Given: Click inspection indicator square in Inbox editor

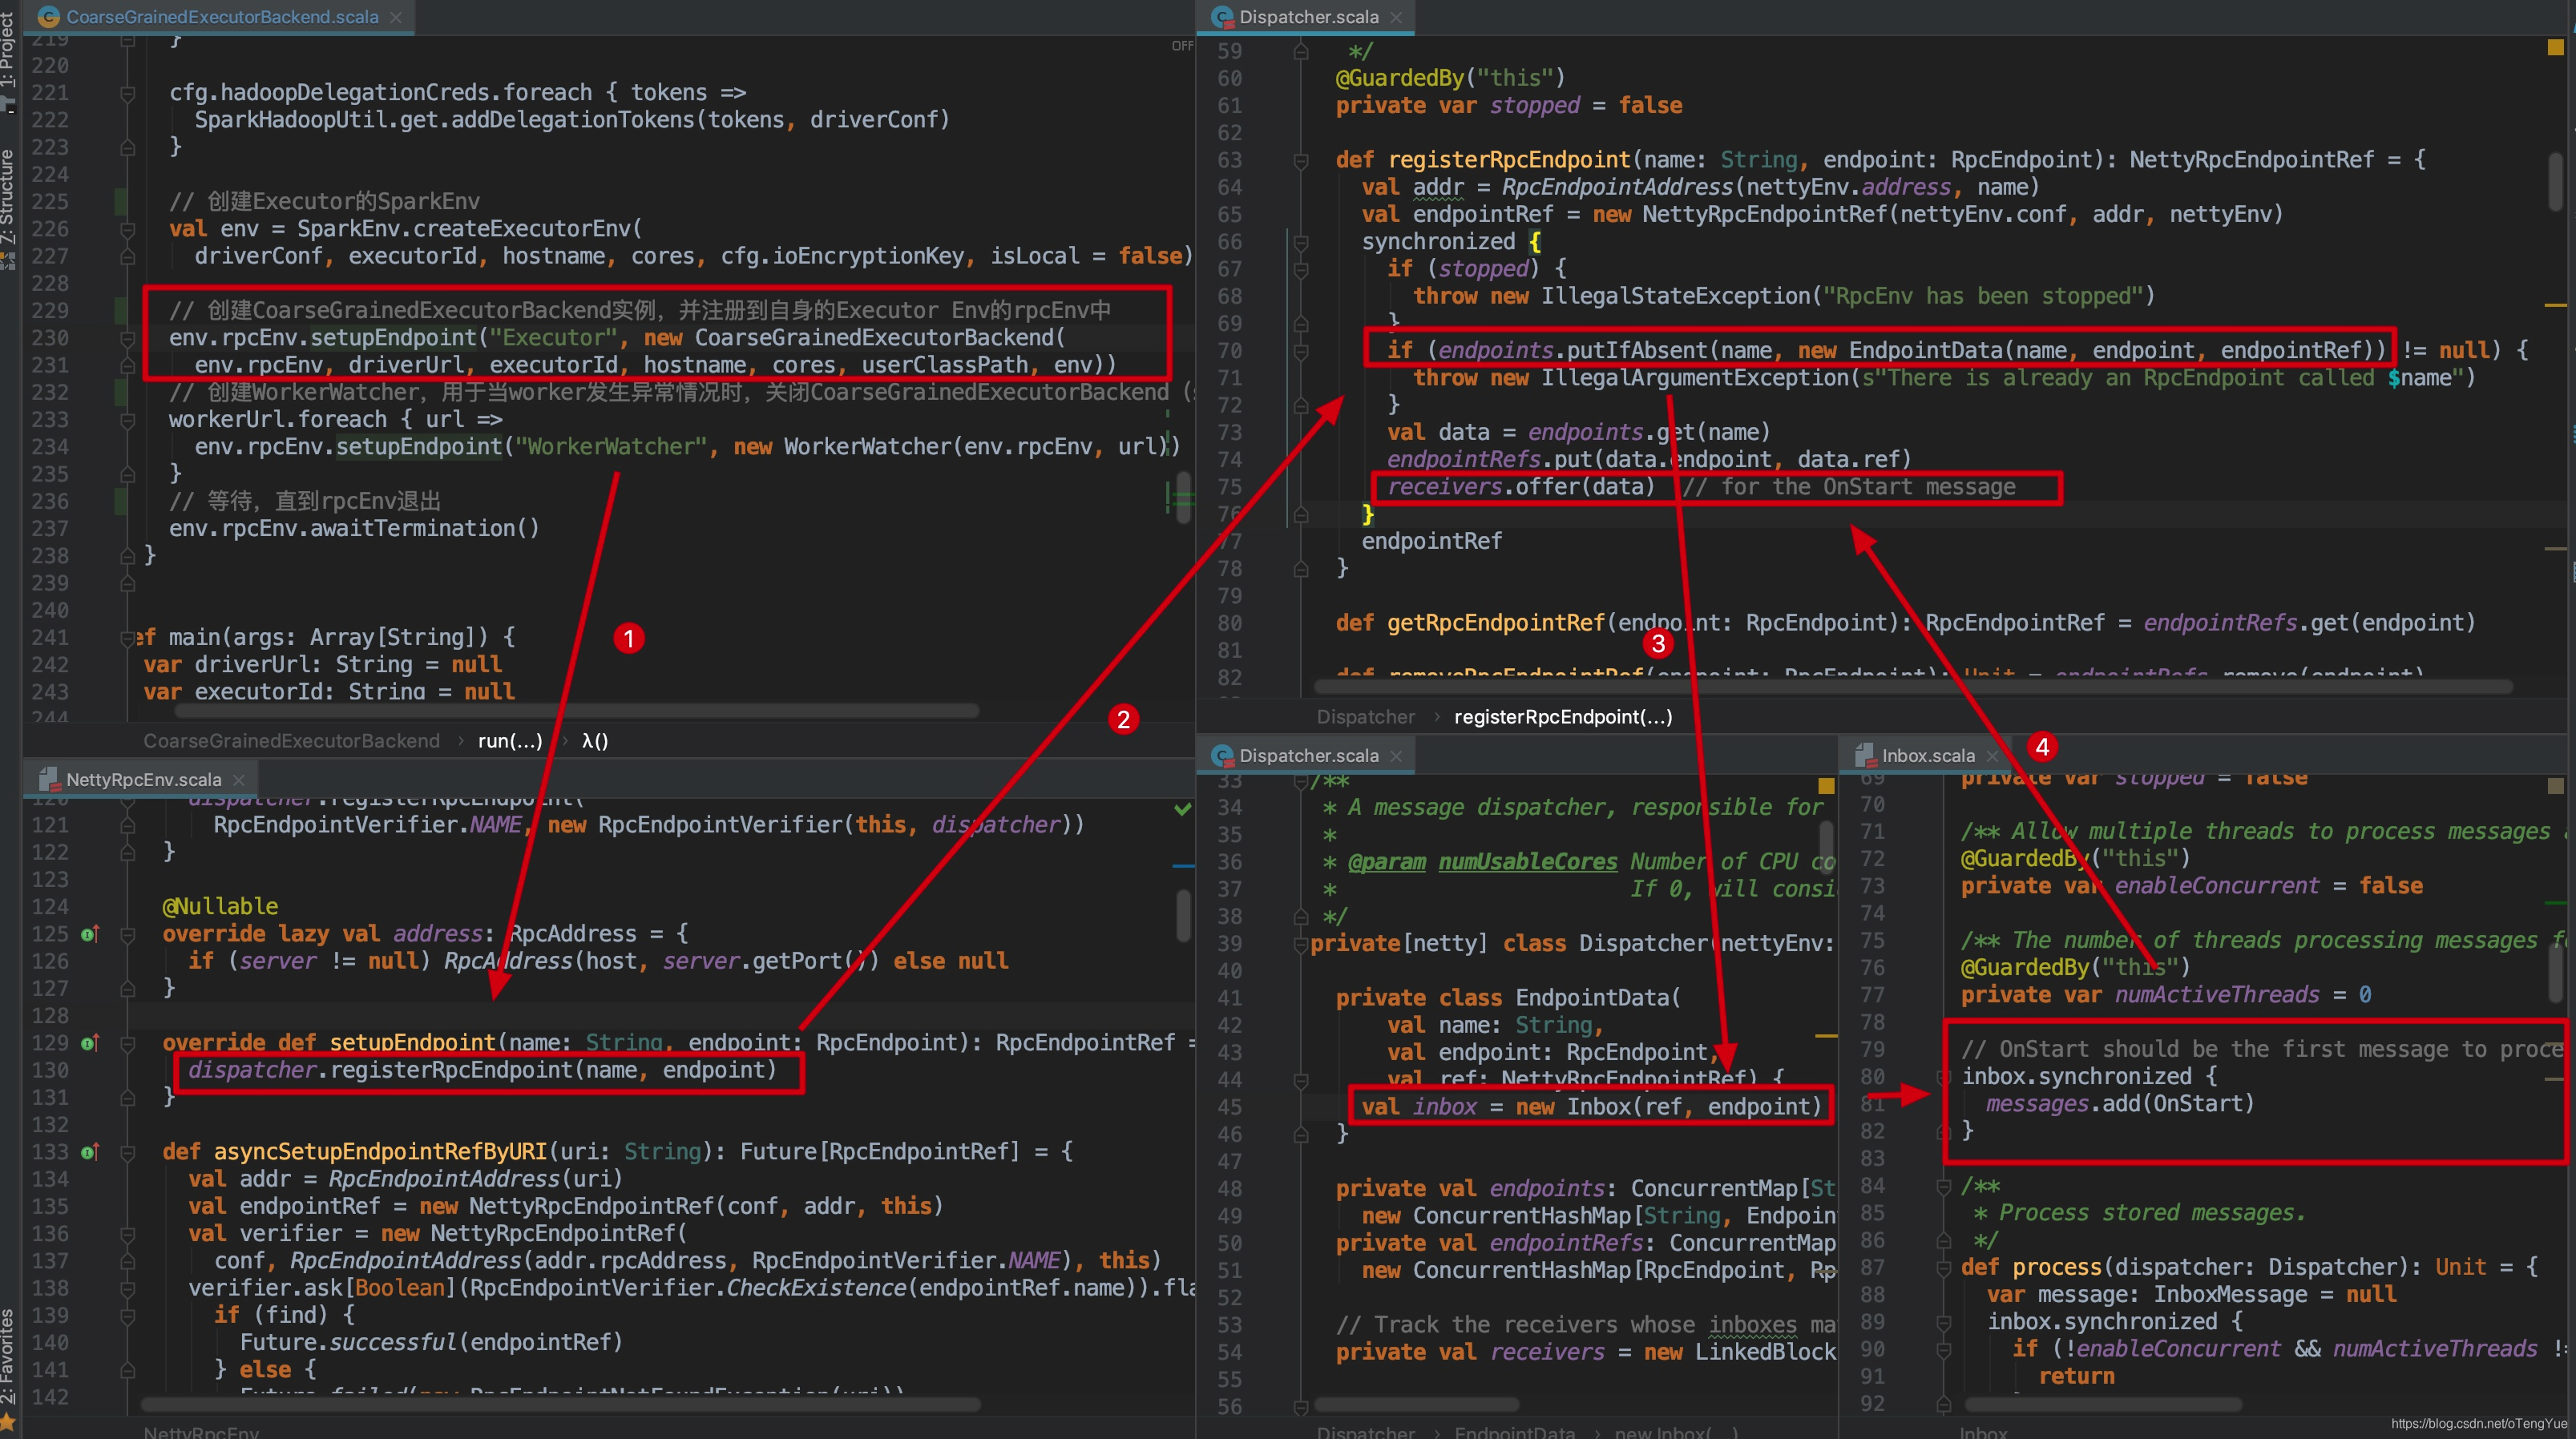Looking at the screenshot, I should (2555, 785).
